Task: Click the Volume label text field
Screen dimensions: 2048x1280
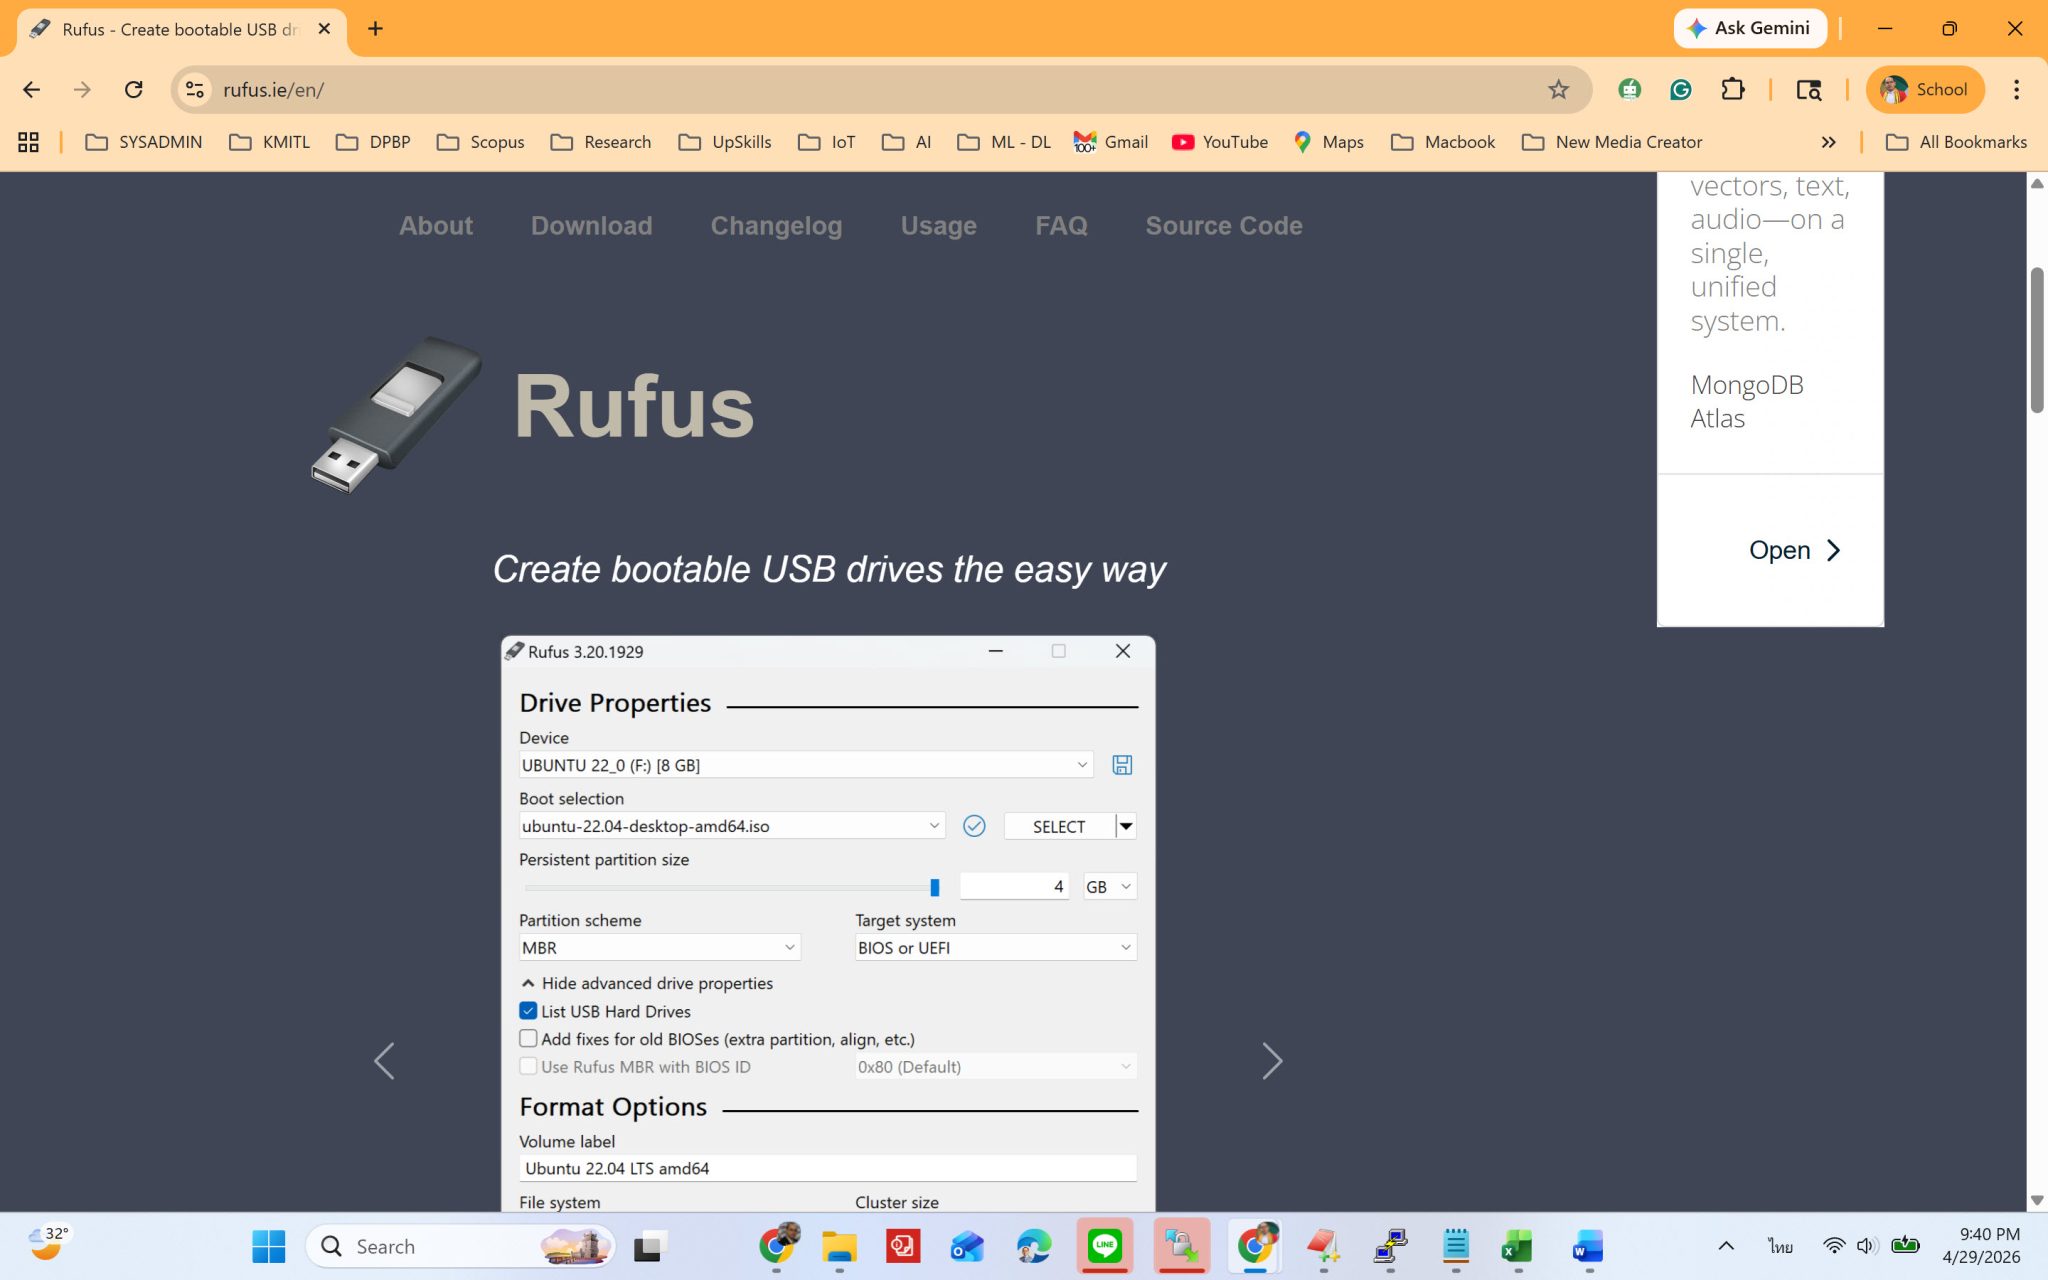Action: (x=828, y=1168)
